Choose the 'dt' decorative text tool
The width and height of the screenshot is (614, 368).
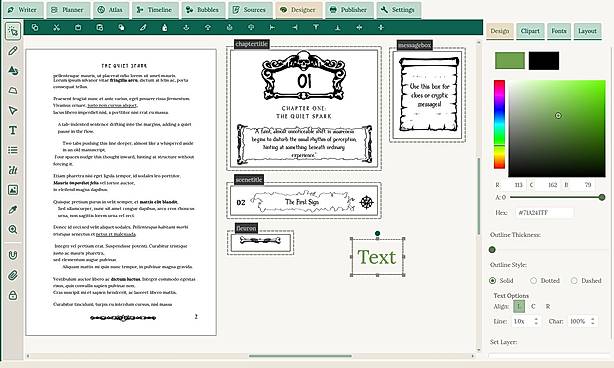(x=13, y=170)
